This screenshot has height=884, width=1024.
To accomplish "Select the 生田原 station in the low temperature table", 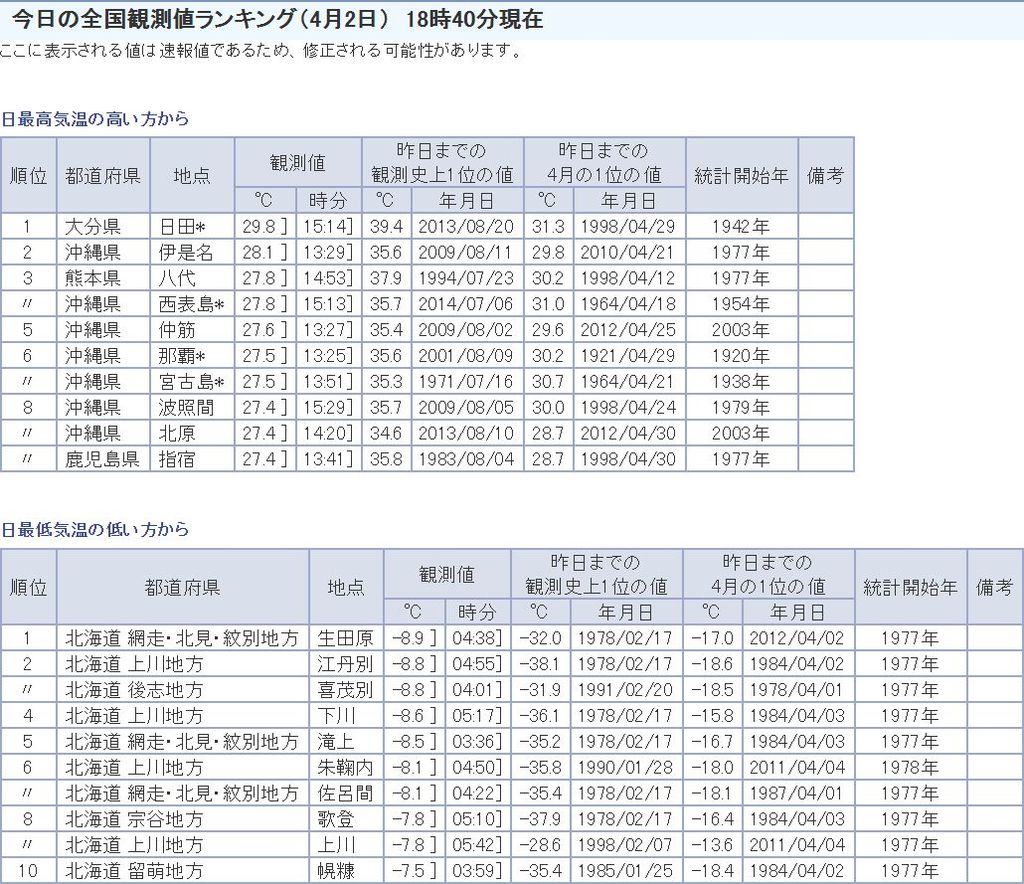I will tap(345, 638).
